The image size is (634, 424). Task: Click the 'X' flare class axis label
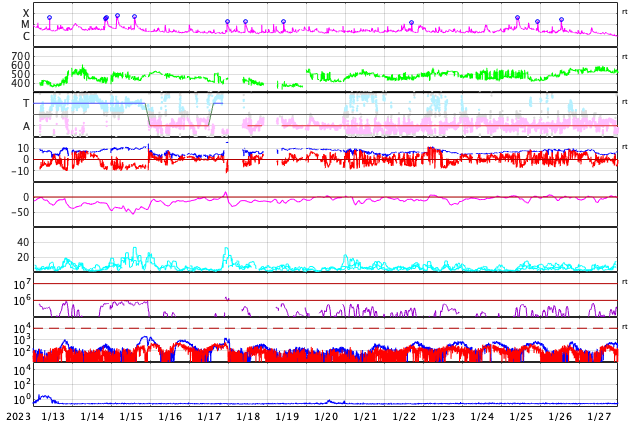point(26,13)
